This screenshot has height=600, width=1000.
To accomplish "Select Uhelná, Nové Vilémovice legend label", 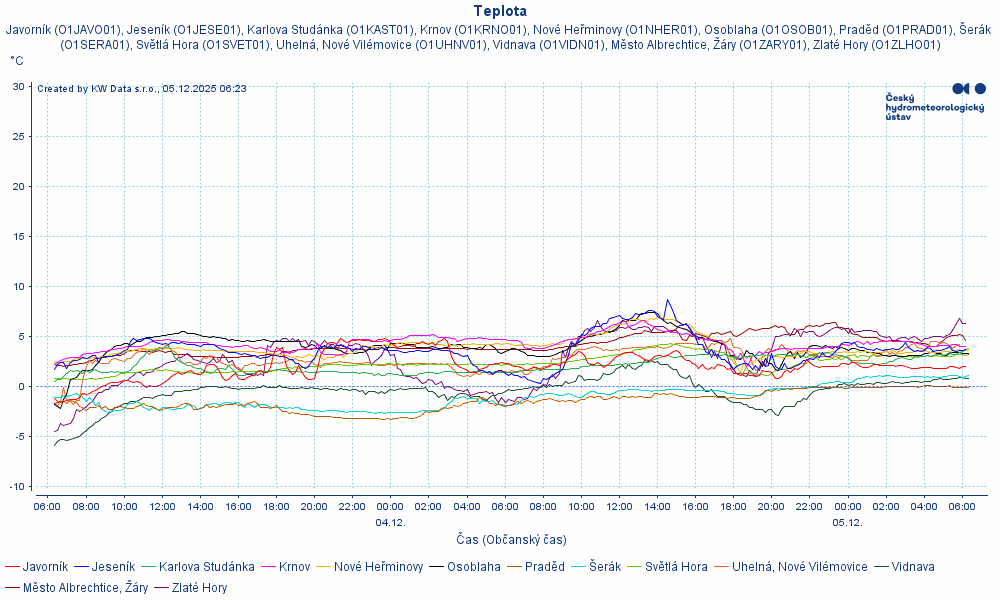I will (799, 567).
